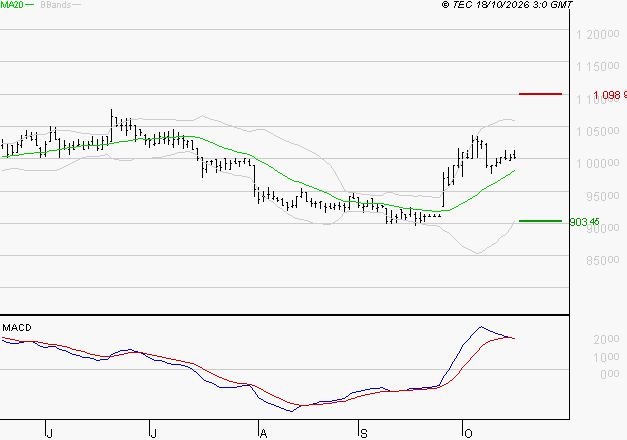This screenshot has width=627, height=440.
Task: Click the red resistance line marker
Action: tap(540, 94)
